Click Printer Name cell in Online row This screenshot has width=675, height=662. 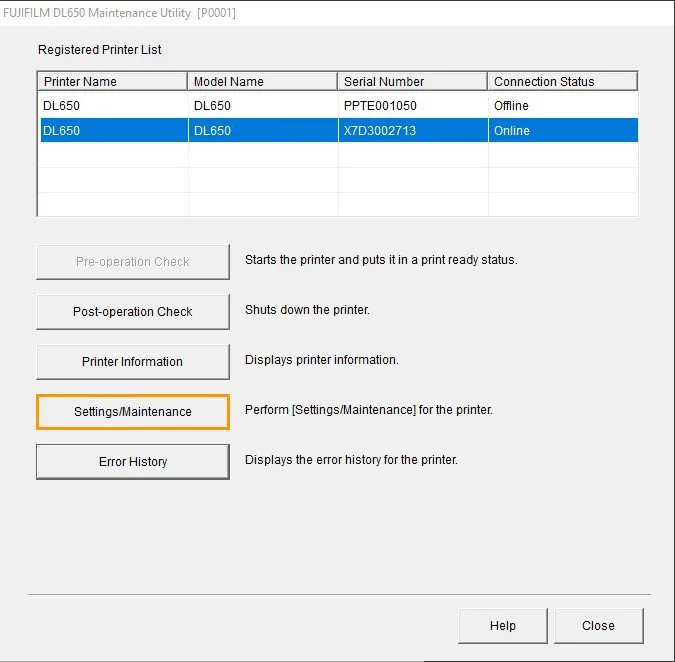coord(114,130)
